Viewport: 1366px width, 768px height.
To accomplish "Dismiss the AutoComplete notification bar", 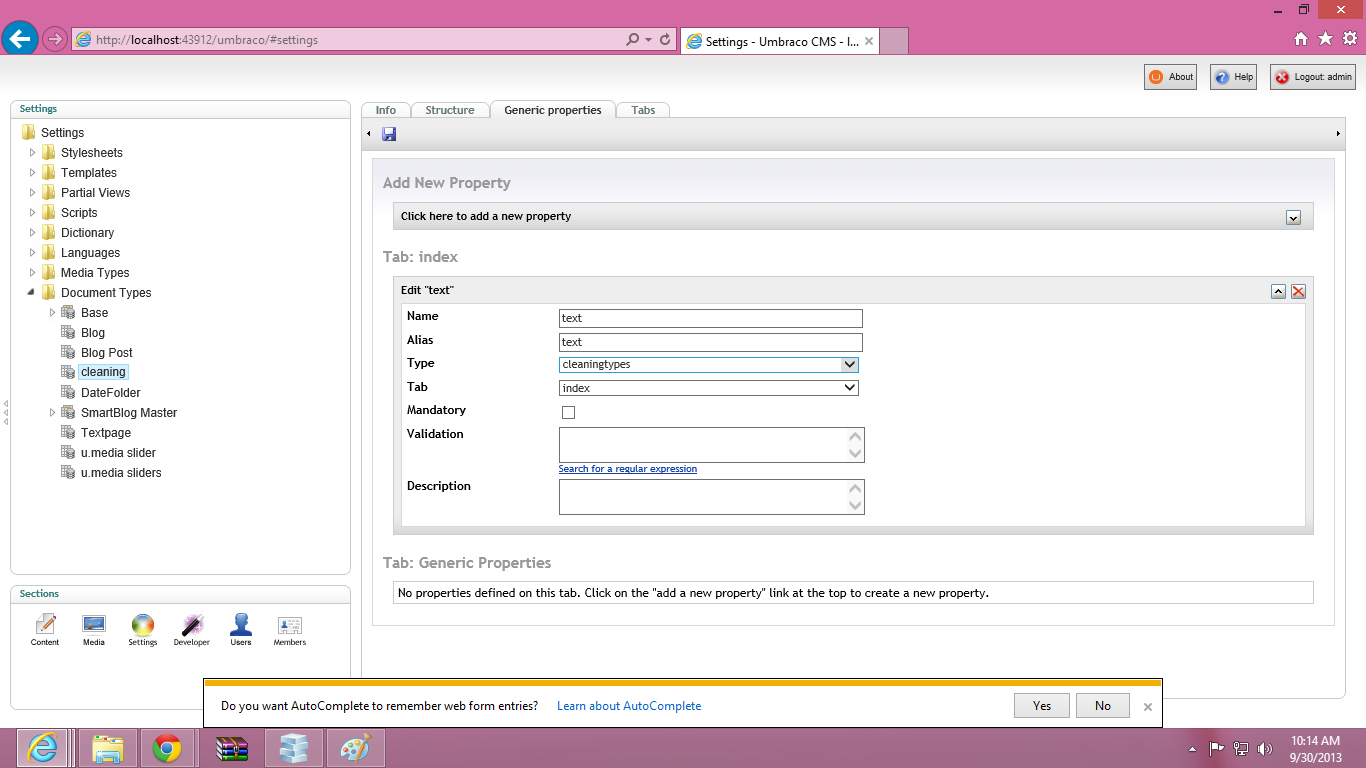I will coord(1148,706).
